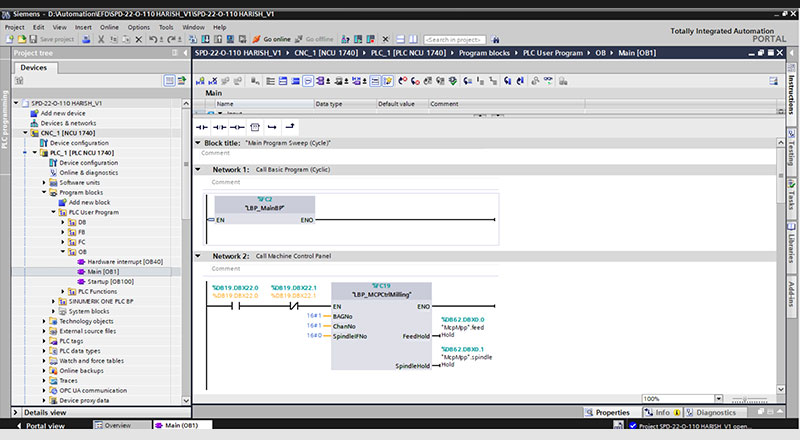
Task: Select Add new device in tree
Action: coord(63,113)
